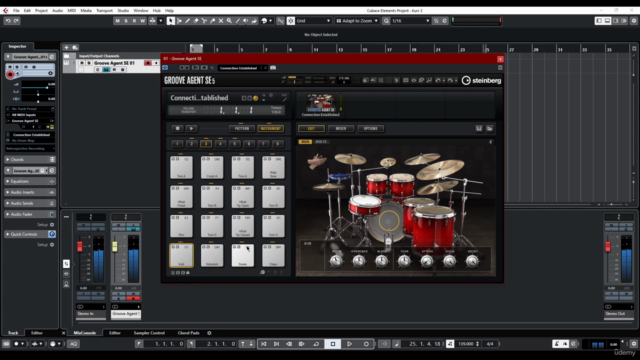Click the Groove Agent pattern play button
The width and height of the screenshot is (640, 360).
tap(191, 129)
